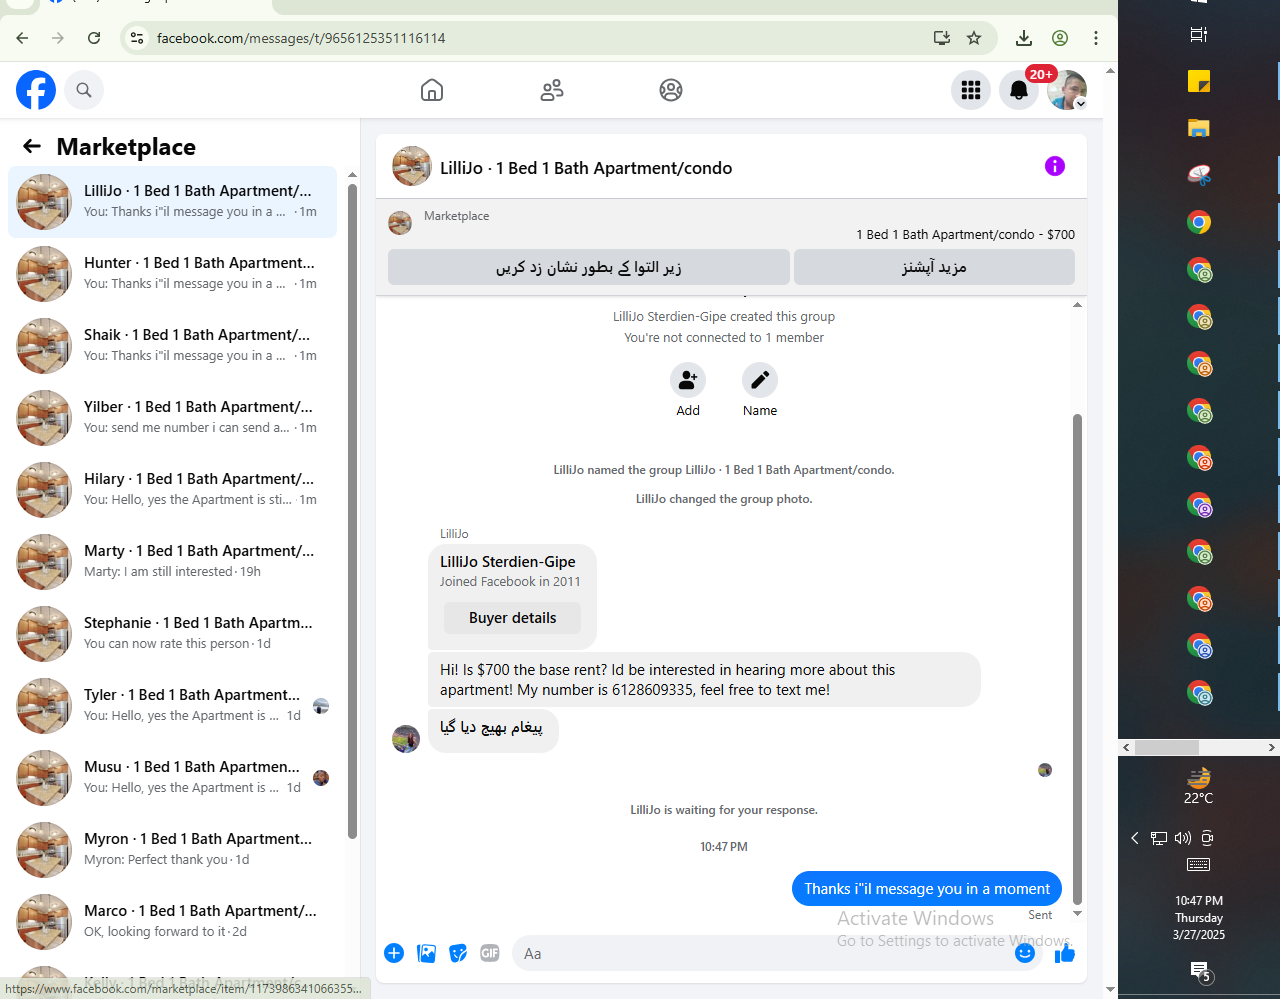Bookmark this page with the star
1280x999 pixels.
point(974,38)
